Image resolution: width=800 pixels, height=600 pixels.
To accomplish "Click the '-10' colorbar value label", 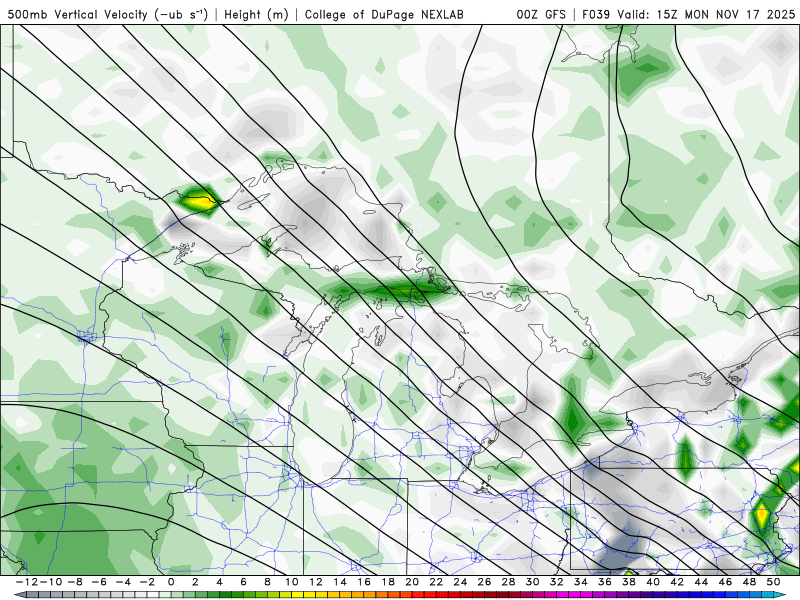I will pos(50,582).
